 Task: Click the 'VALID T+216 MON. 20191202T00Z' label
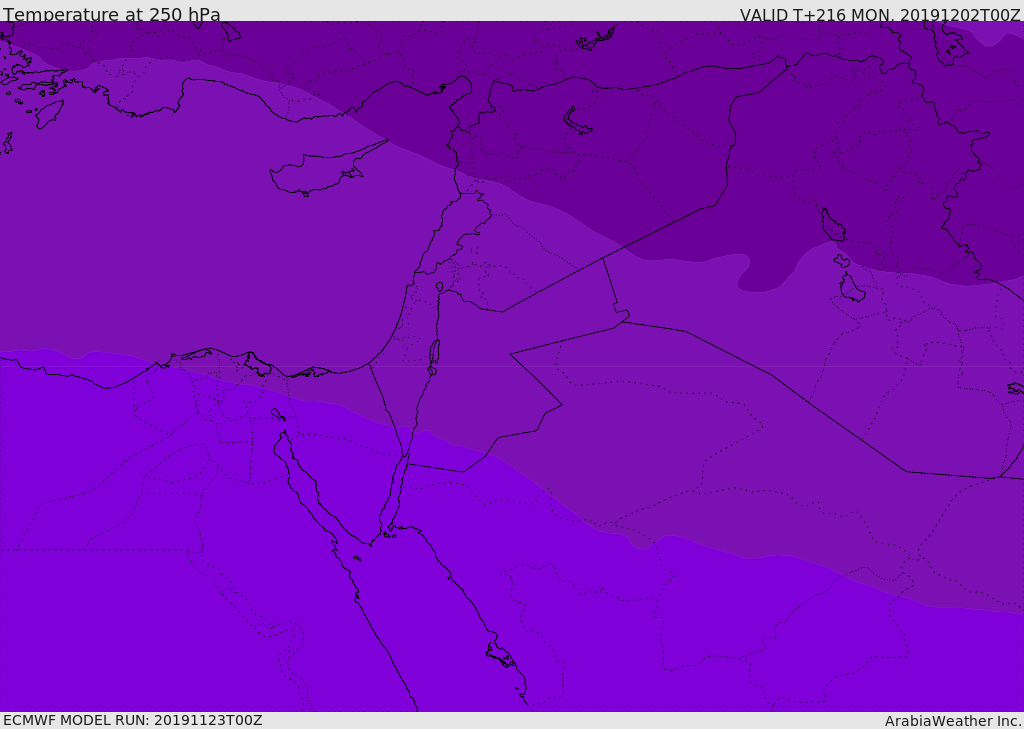pyautogui.click(x=880, y=15)
